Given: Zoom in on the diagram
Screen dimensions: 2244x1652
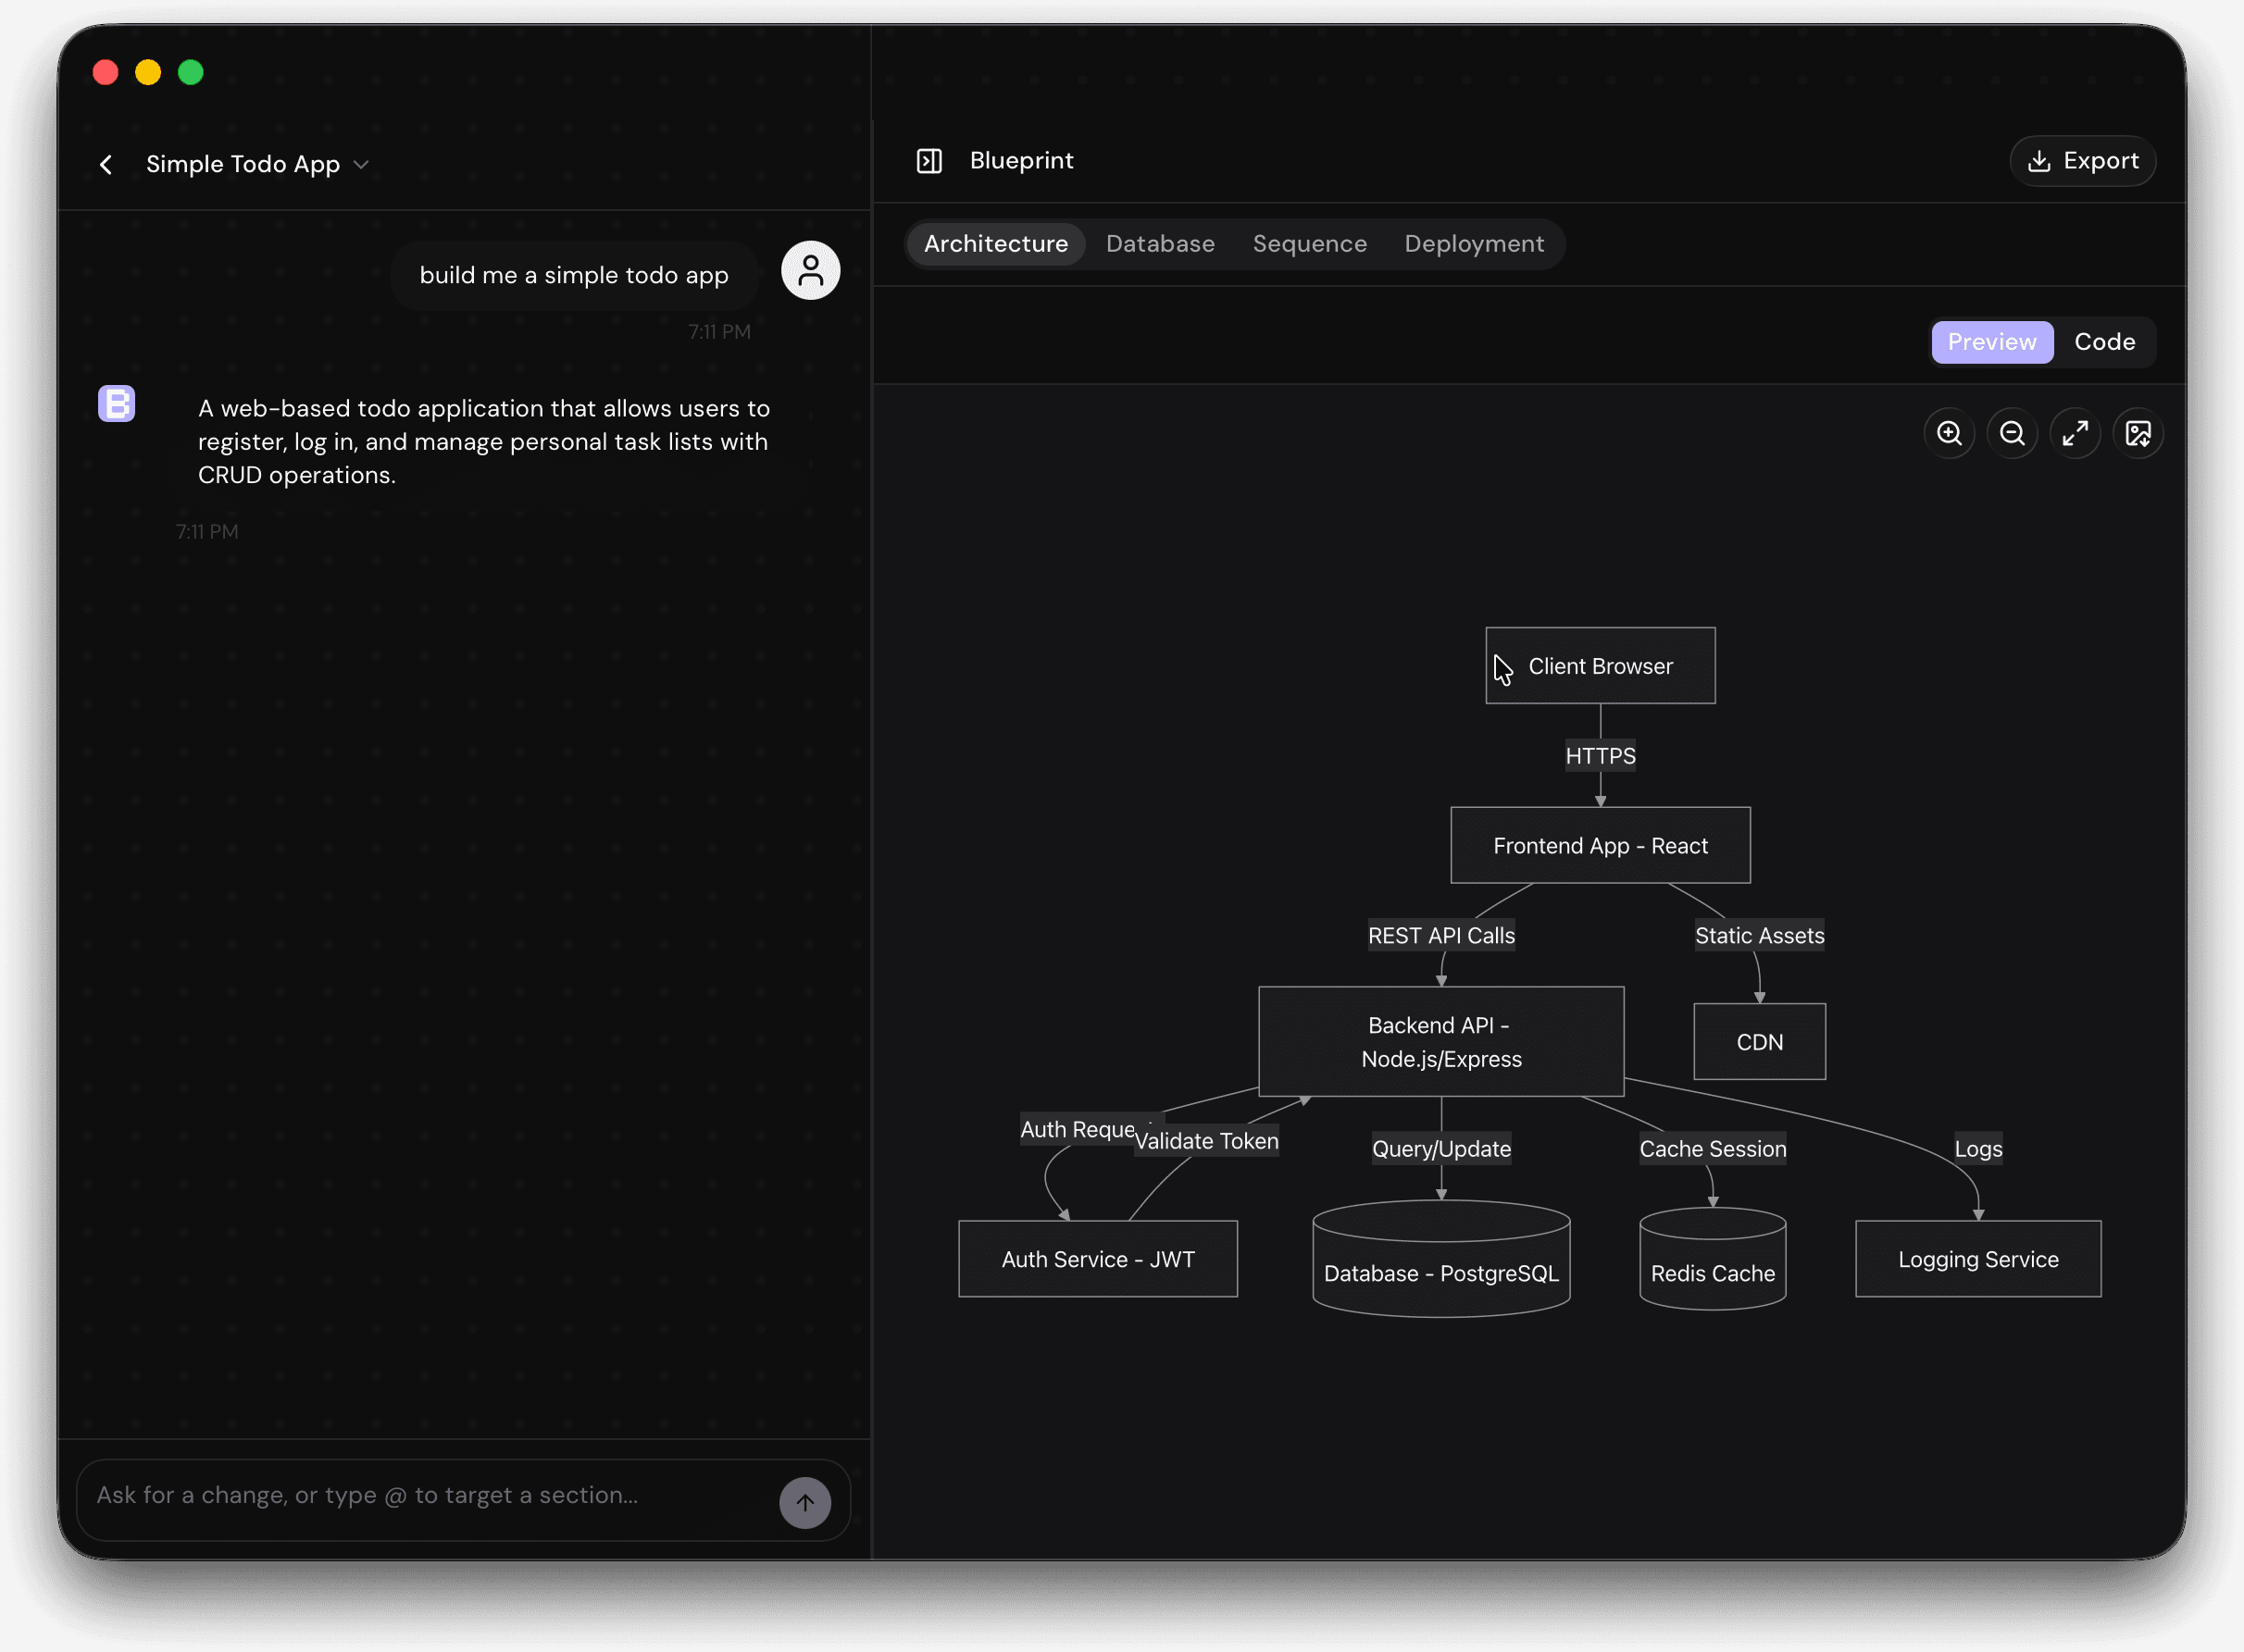Looking at the screenshot, I should click(x=1949, y=433).
